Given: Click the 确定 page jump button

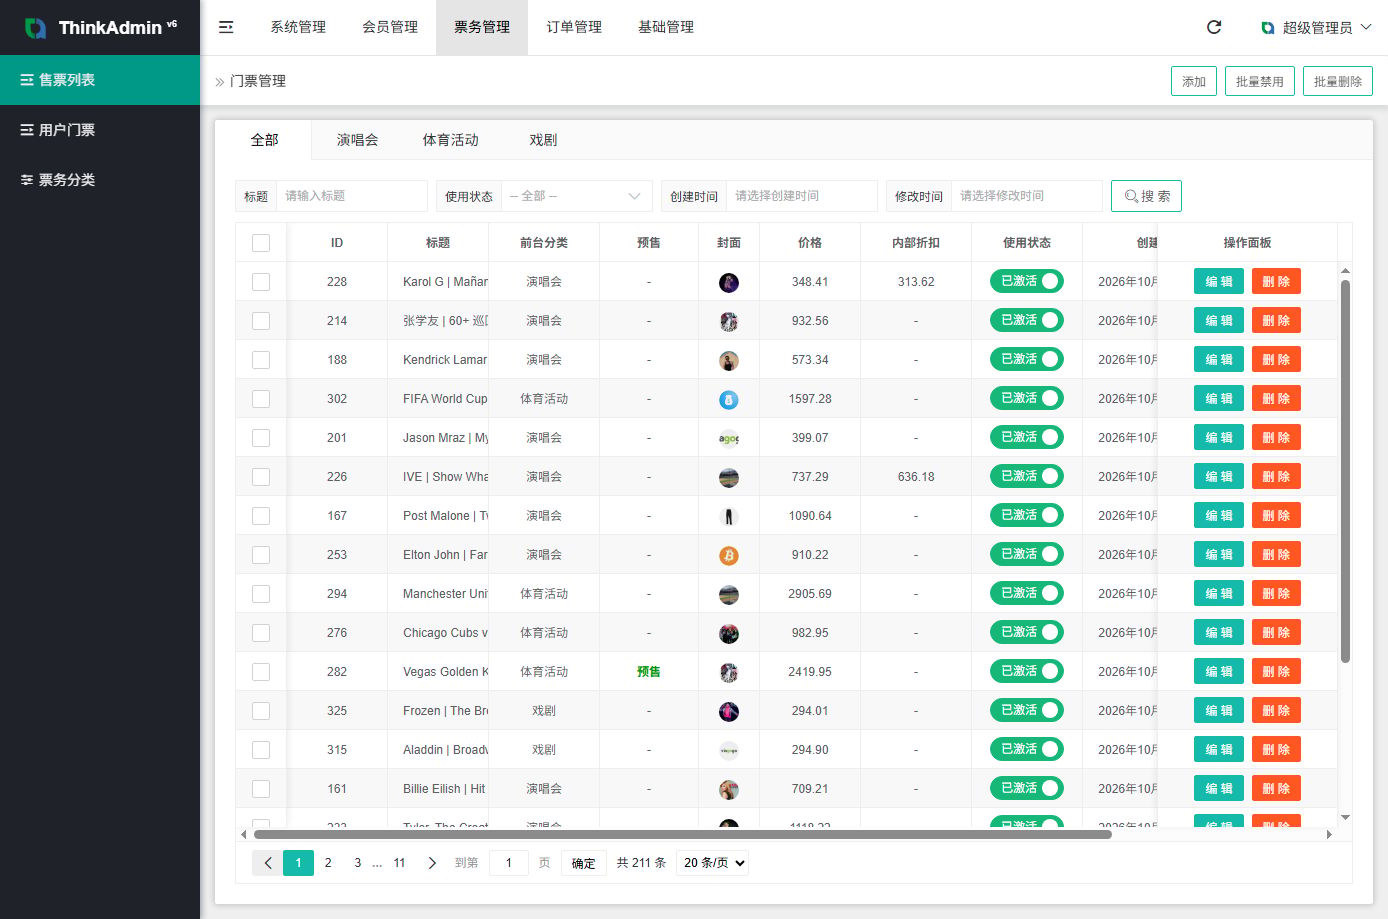Looking at the screenshot, I should (584, 863).
